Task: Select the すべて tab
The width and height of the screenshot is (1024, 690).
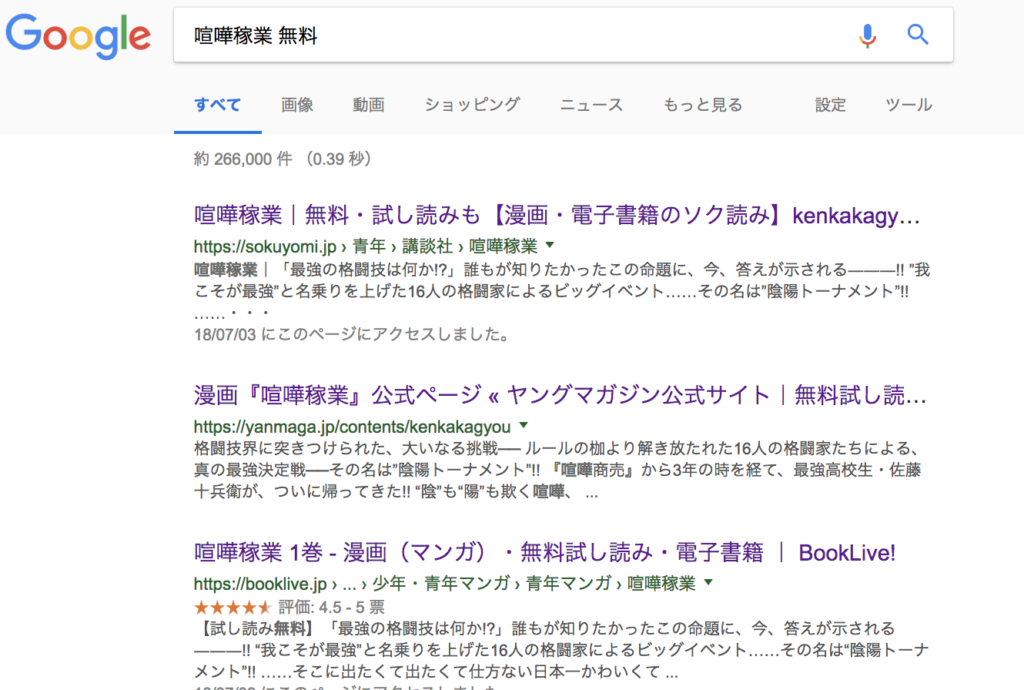Action: coord(217,104)
